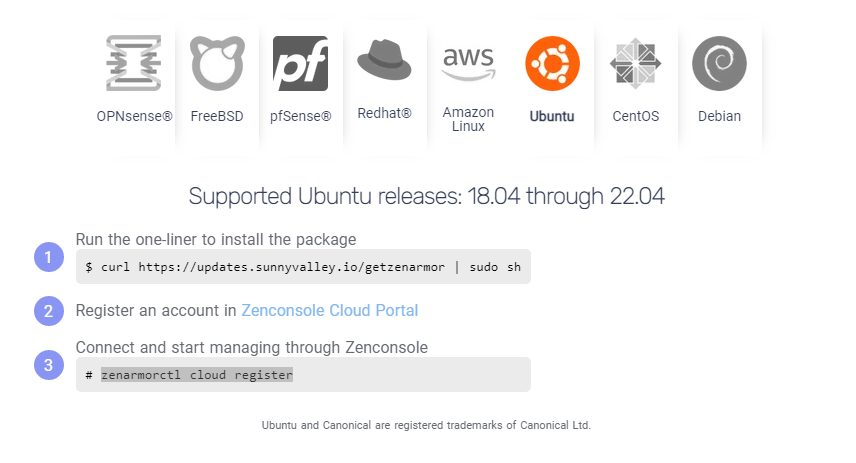
Task: Open the CentOS tab label
Action: coord(635,116)
